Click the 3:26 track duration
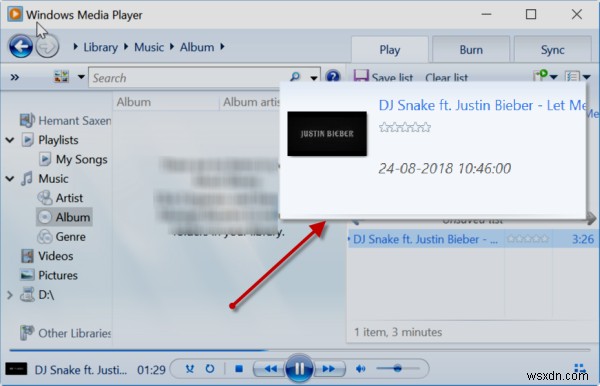 [582, 239]
